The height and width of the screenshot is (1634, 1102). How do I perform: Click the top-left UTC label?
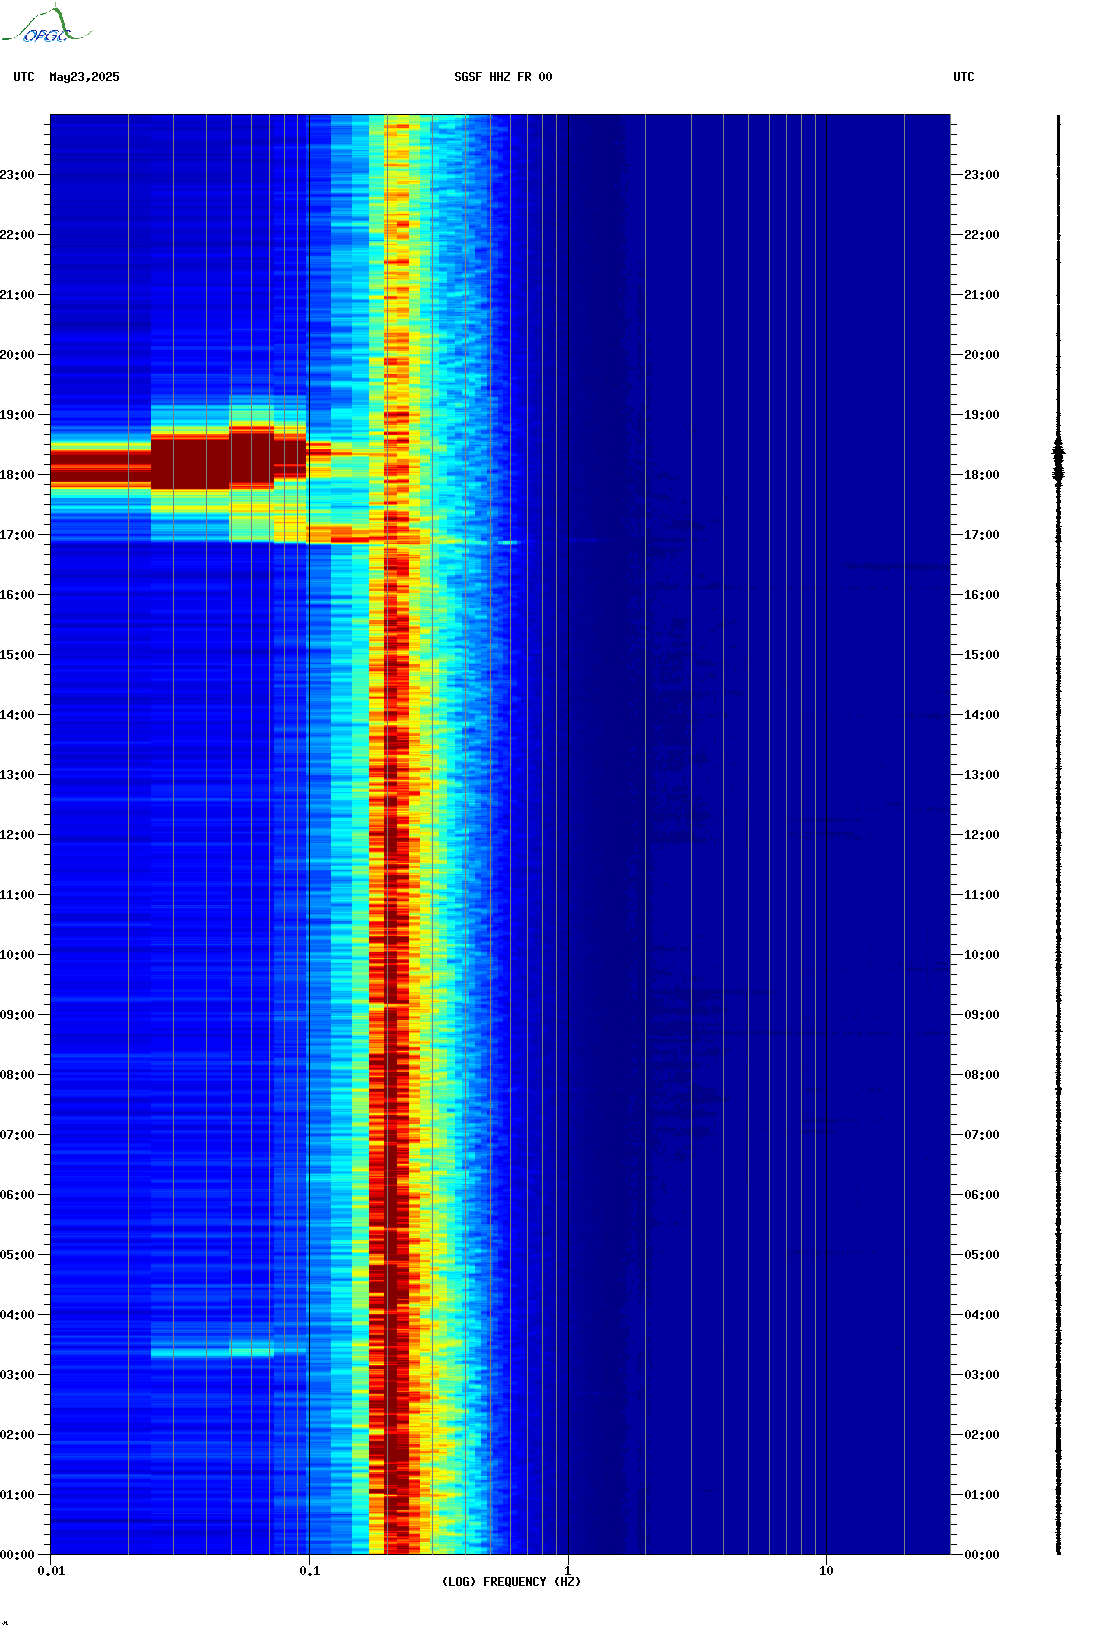tap(24, 77)
